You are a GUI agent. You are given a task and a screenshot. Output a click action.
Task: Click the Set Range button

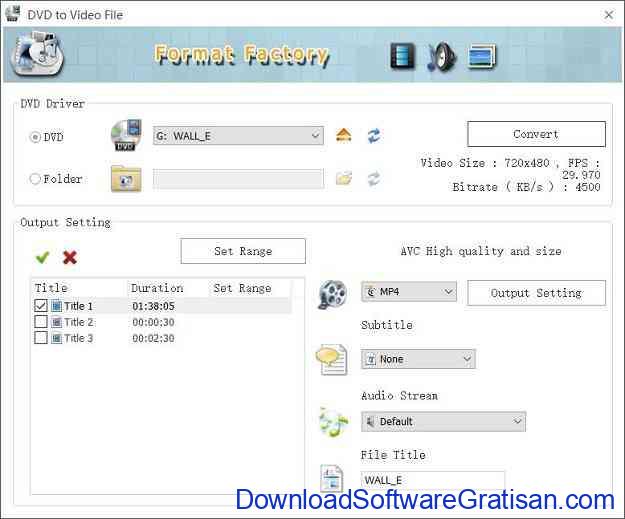pos(243,251)
